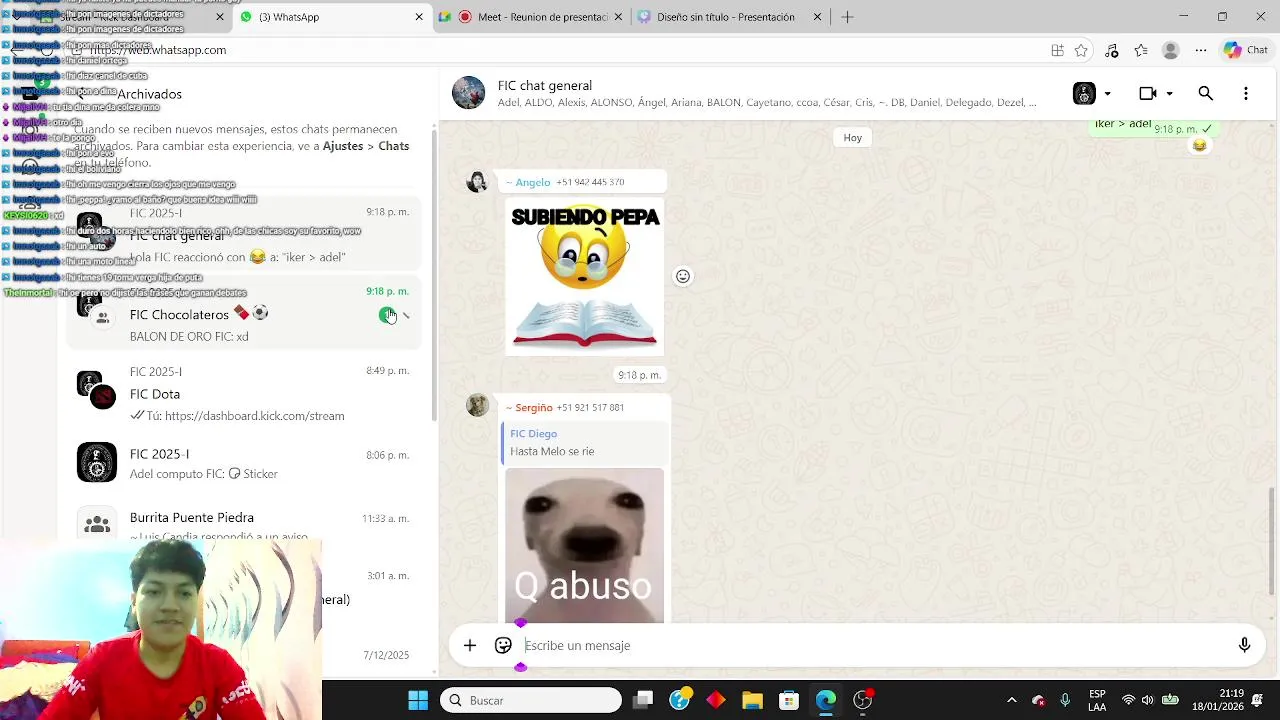This screenshot has width=1280, height=720.
Task: Open the microphone tray icon
Action: pyautogui.click(x=1065, y=700)
